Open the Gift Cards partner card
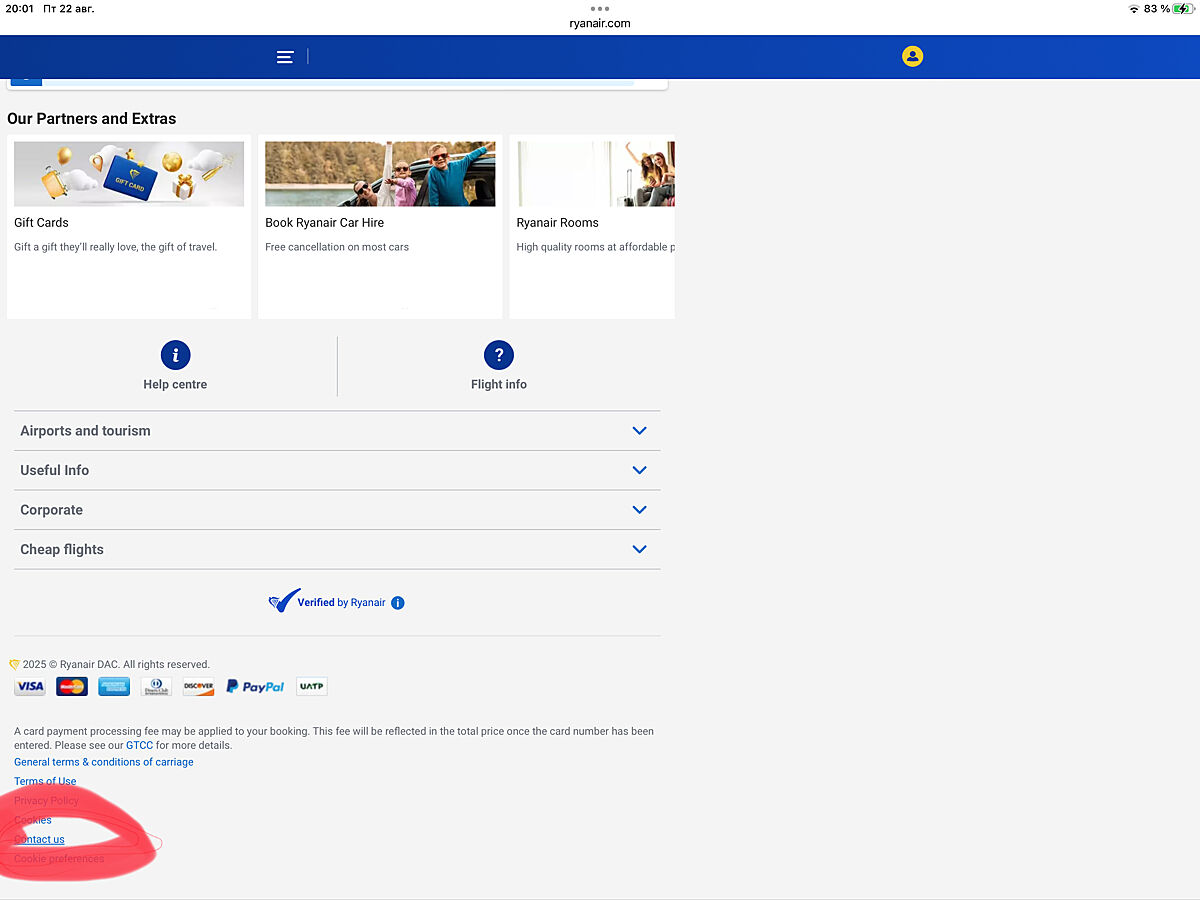Screen dimensions: 1200x900 [129, 227]
